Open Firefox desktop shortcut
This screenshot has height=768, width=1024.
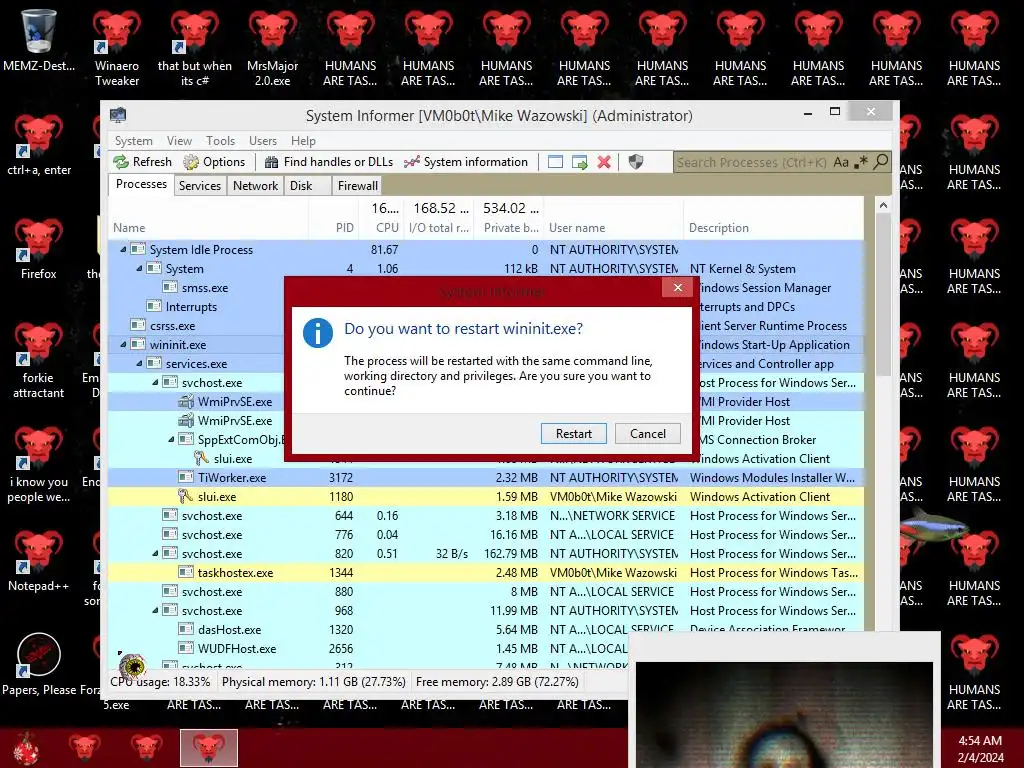[39, 249]
